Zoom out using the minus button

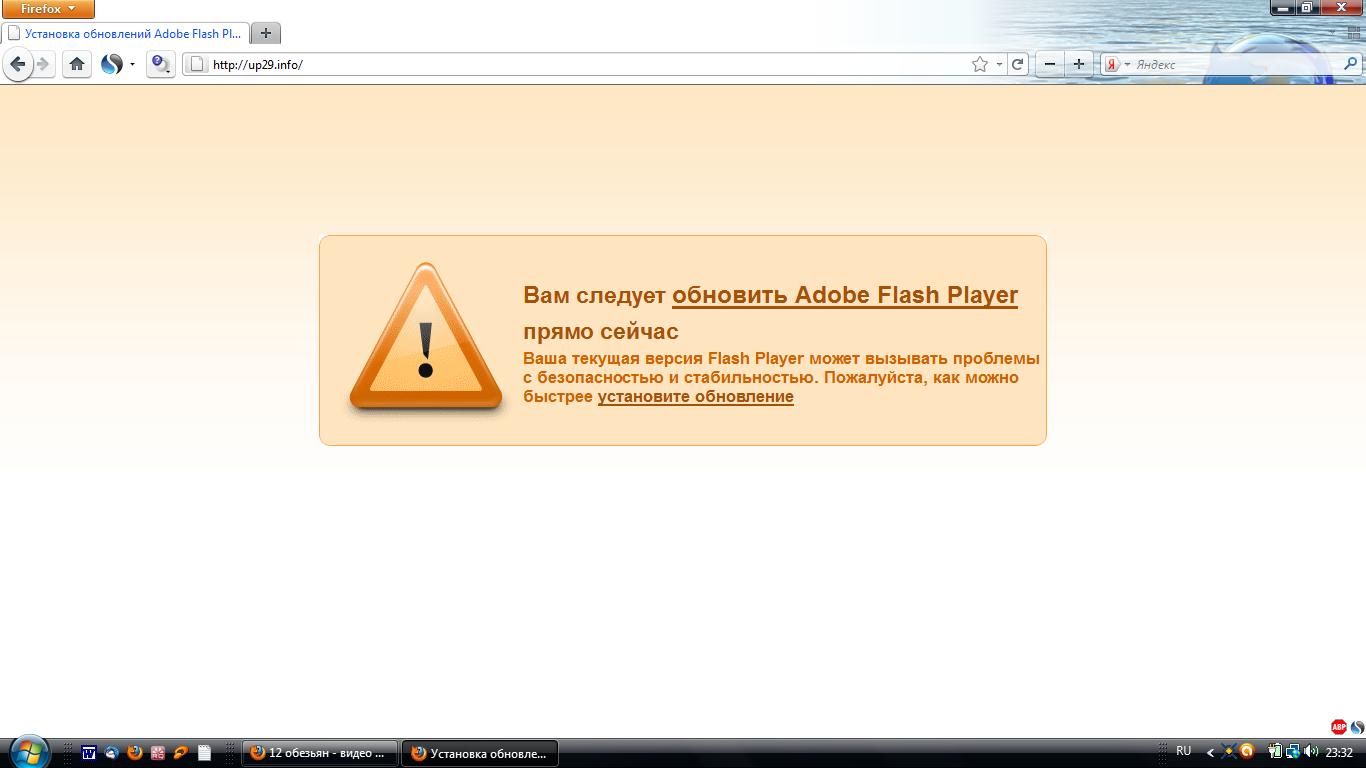point(1049,64)
